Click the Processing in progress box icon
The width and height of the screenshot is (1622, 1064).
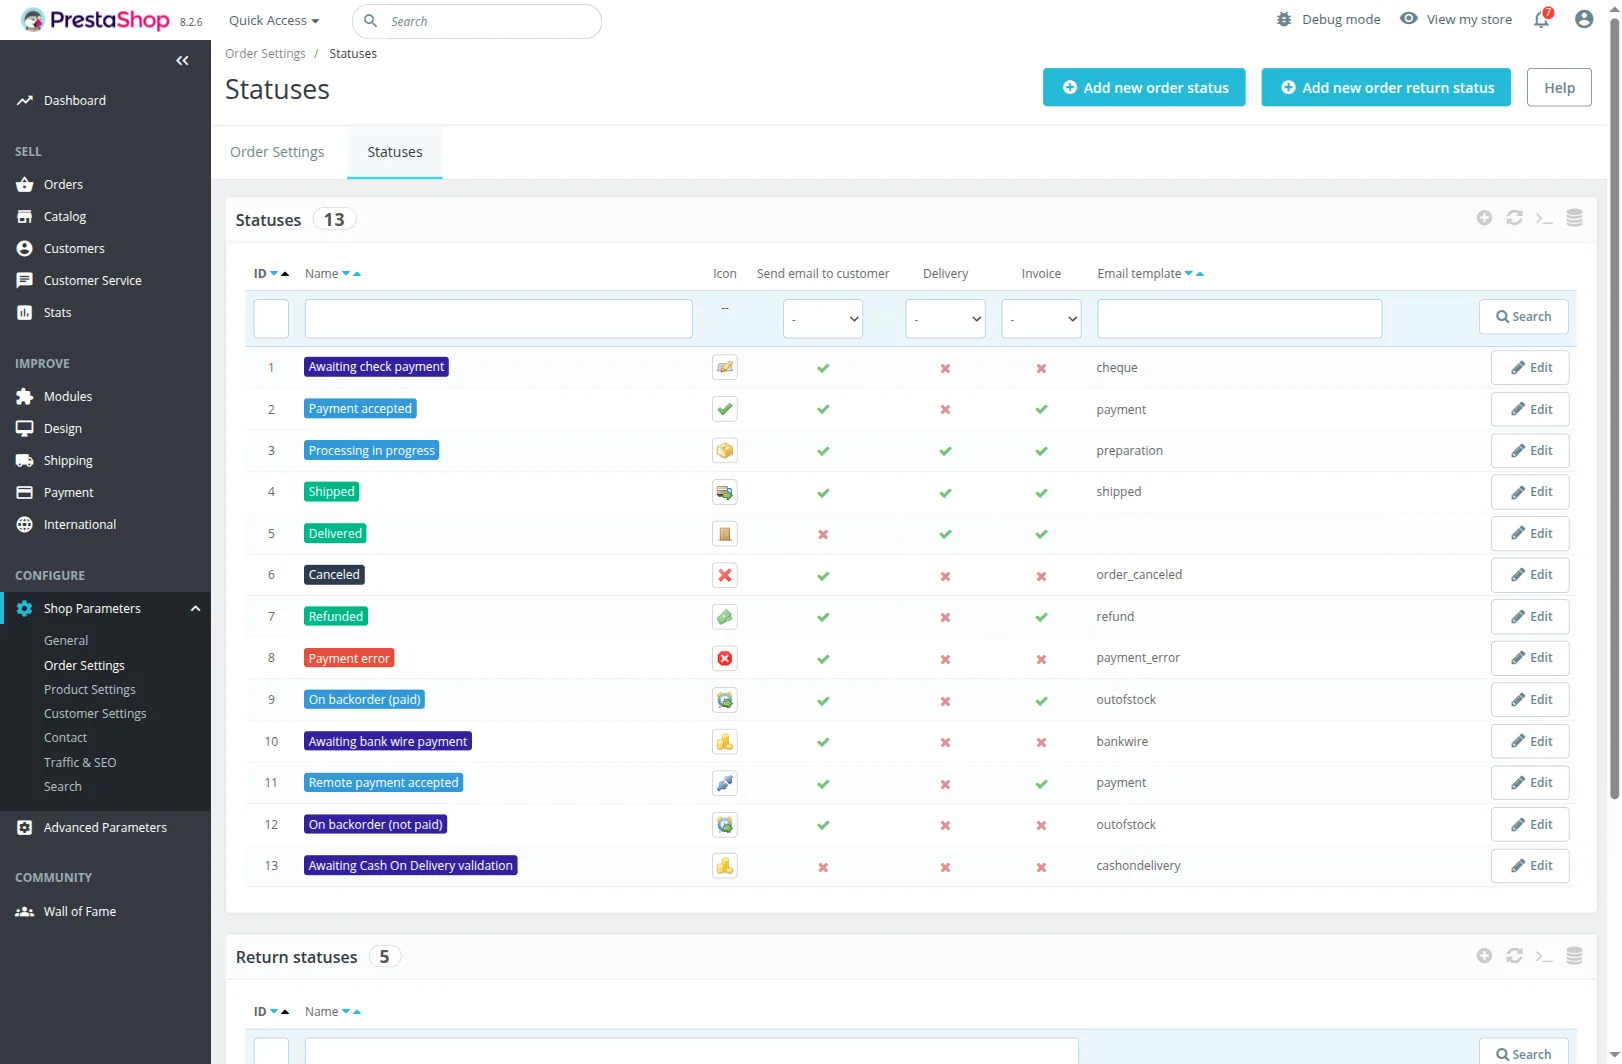point(725,451)
